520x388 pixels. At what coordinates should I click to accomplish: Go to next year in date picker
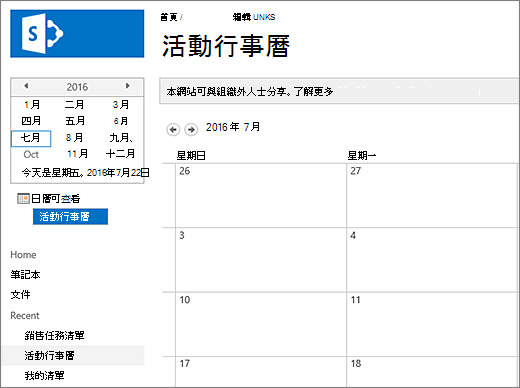click(127, 86)
